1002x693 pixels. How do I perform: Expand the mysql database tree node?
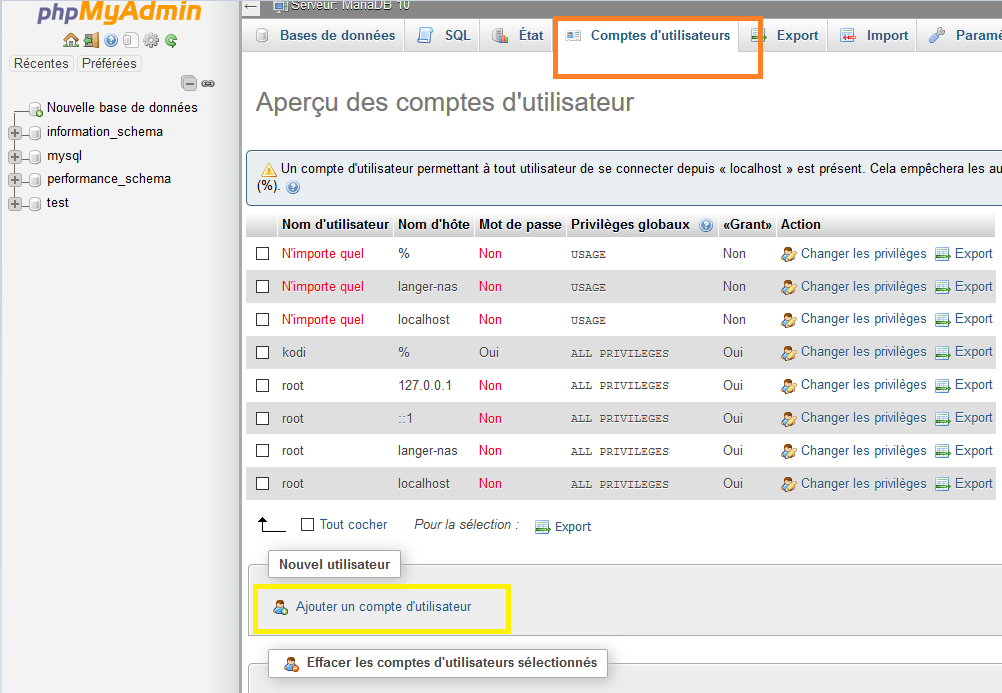15,156
